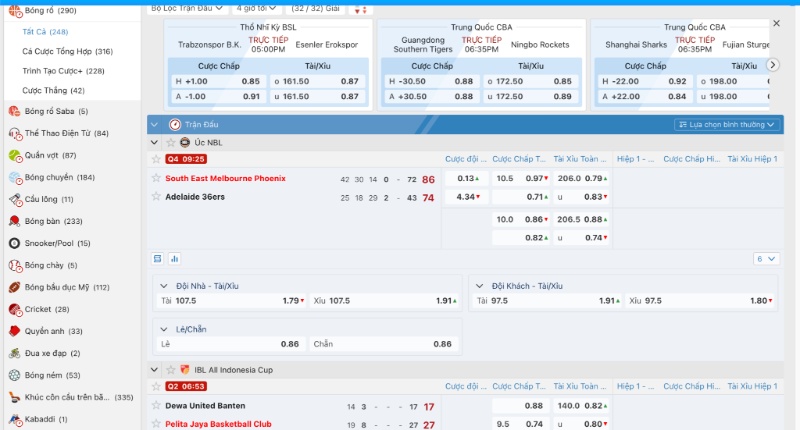Bet Xỉu 97.5 away total 1.80
Viewport: 800px width, 430px height.
tap(701, 301)
